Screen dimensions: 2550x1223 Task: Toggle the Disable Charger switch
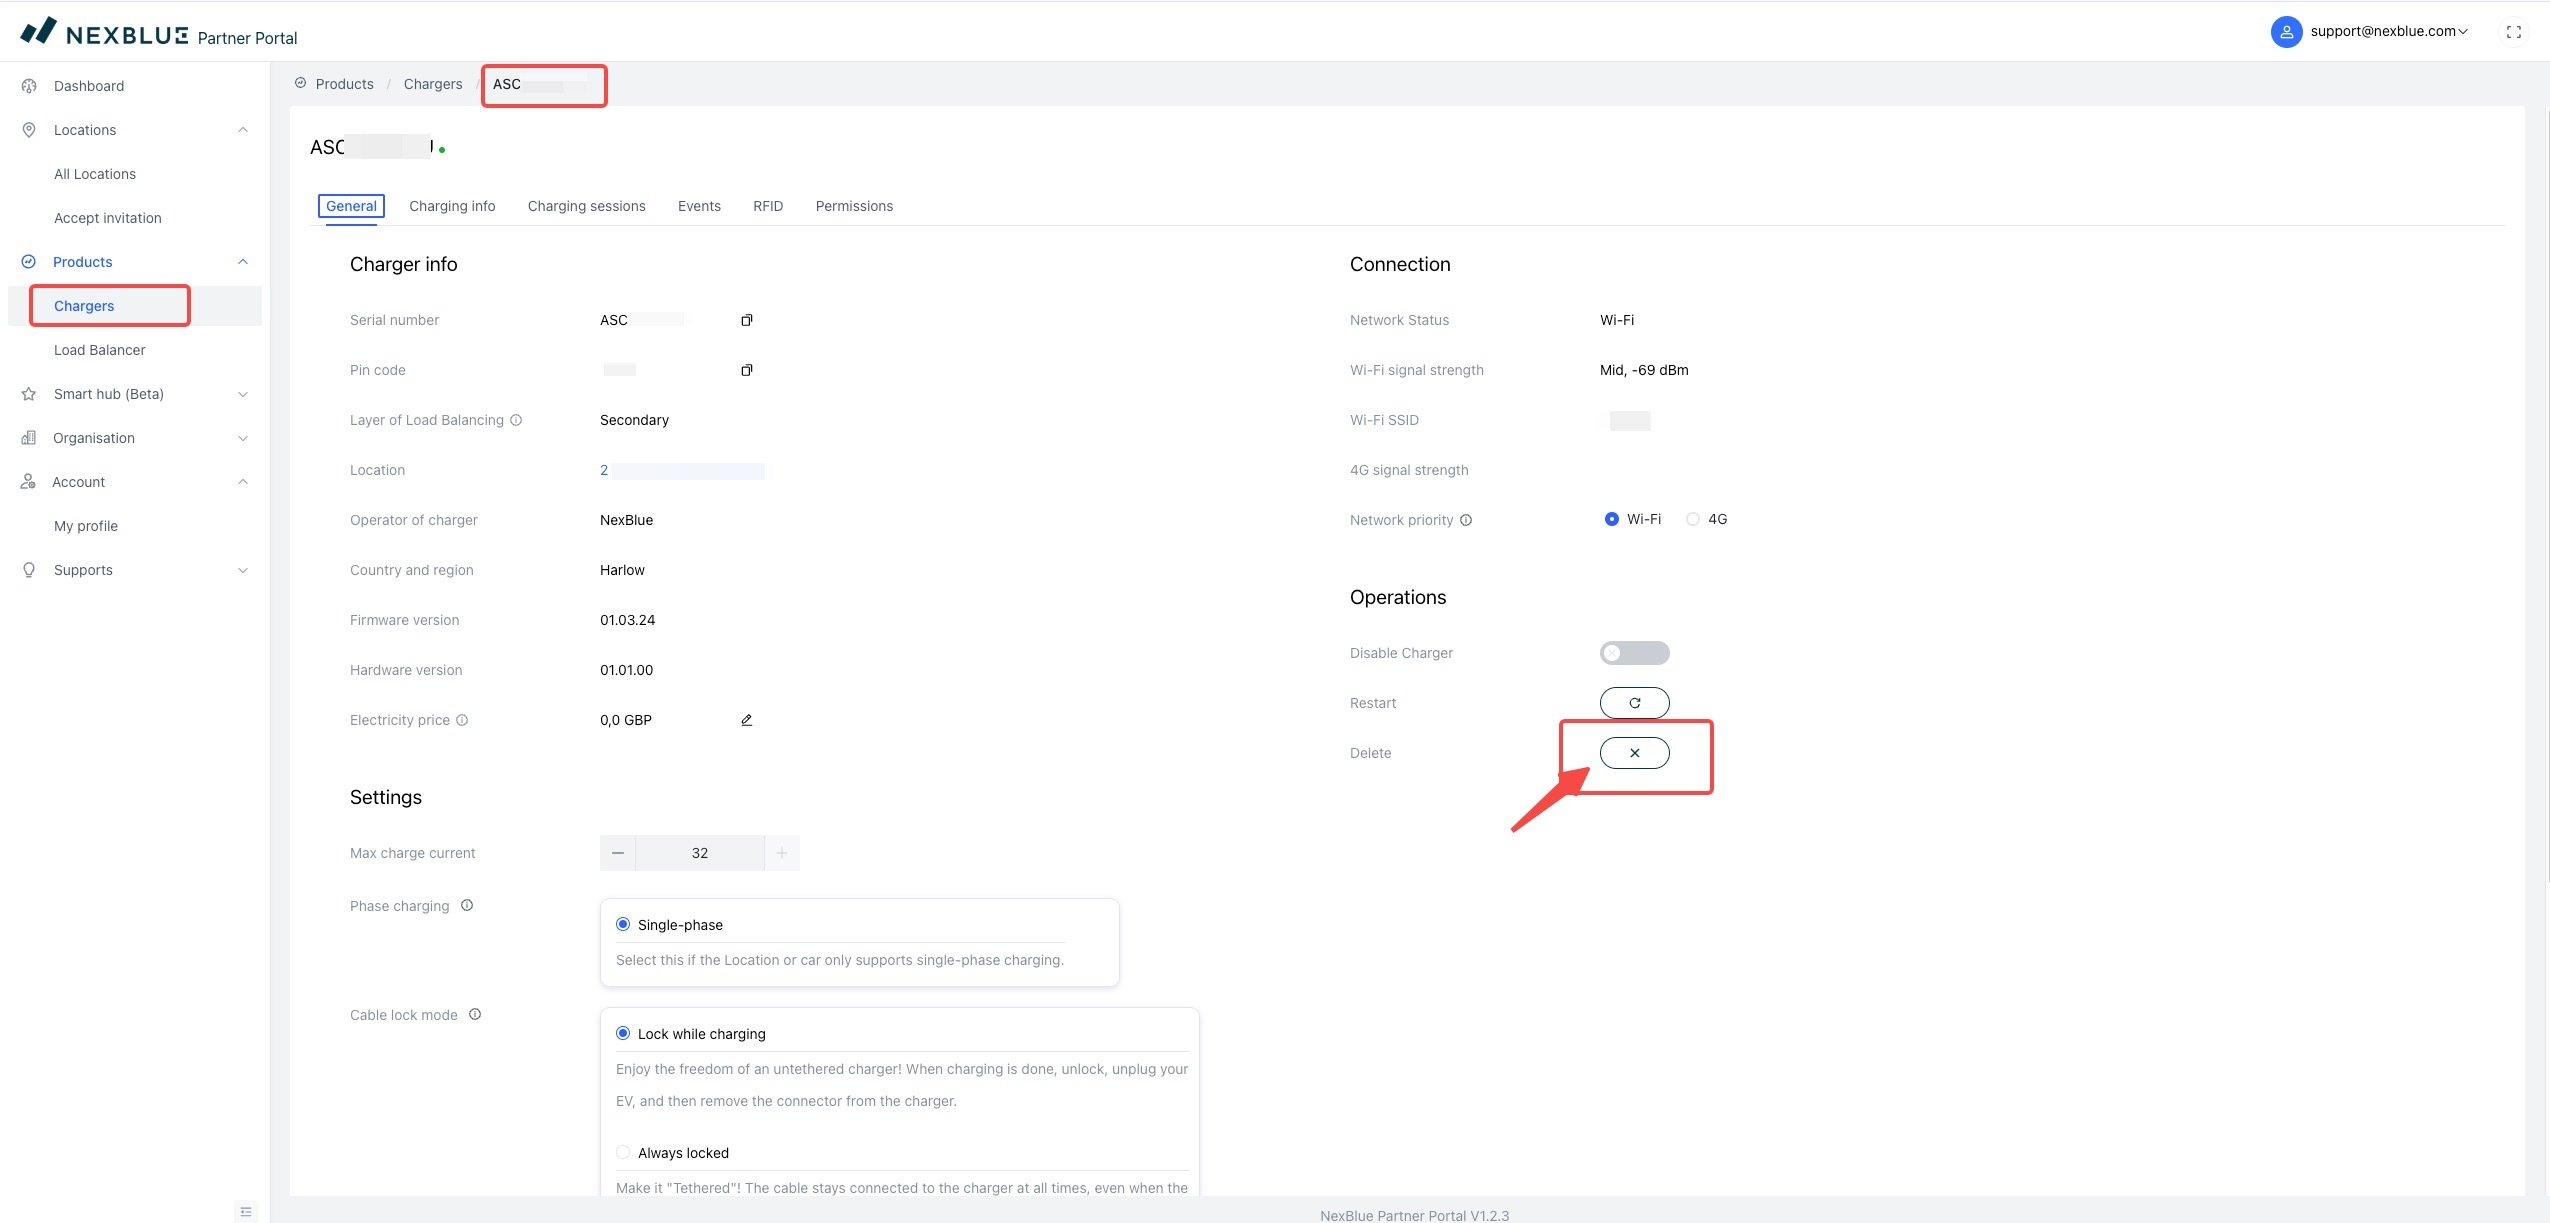point(1634,653)
